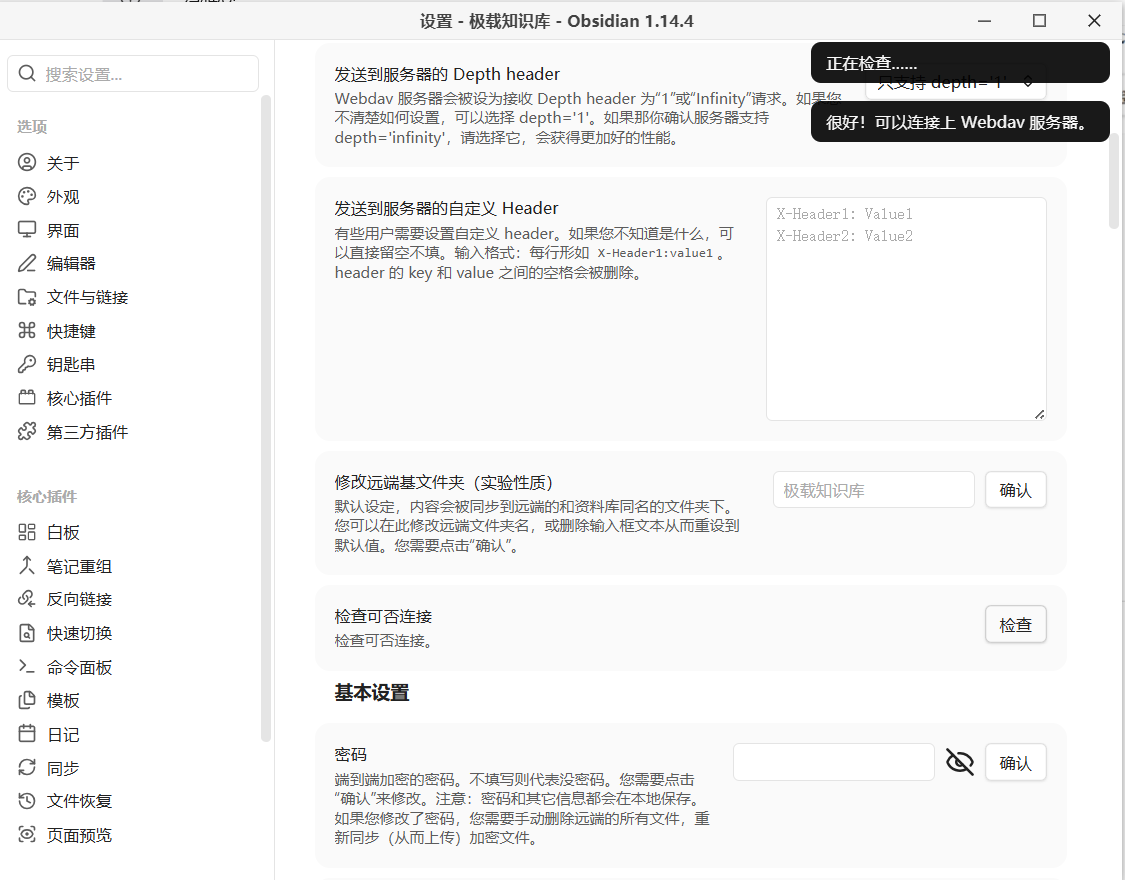The width and height of the screenshot is (1125, 880).
Task: Click 确认 beside the password field
Action: click(x=1015, y=762)
